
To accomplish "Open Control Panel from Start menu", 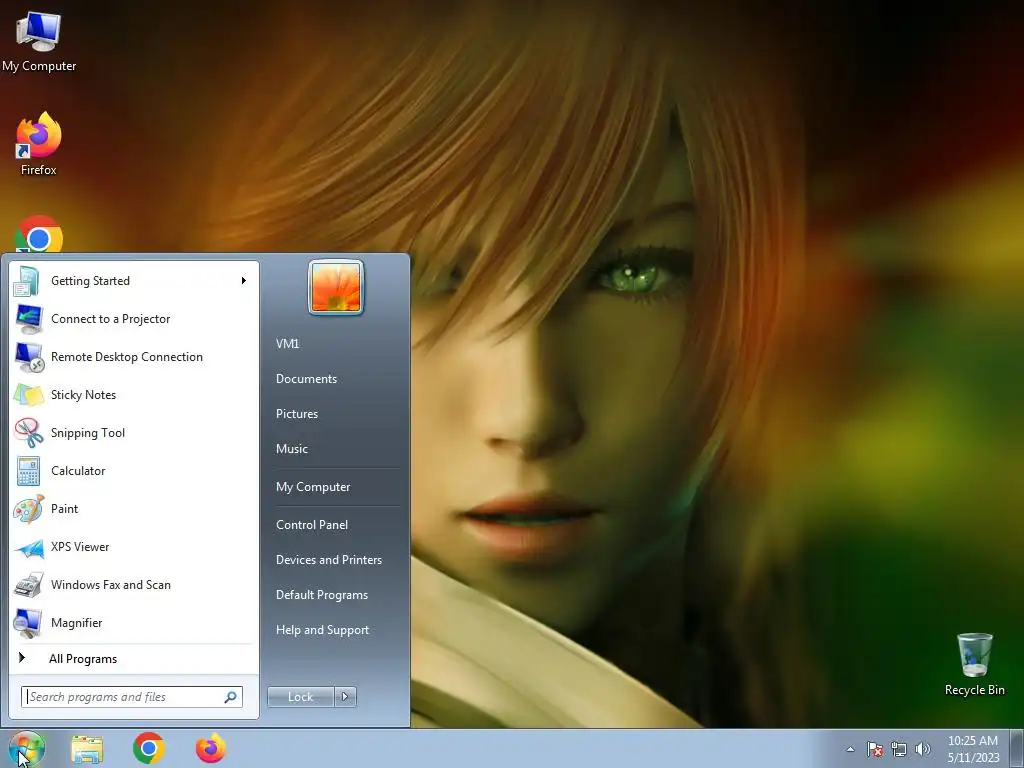I will pyautogui.click(x=312, y=525).
